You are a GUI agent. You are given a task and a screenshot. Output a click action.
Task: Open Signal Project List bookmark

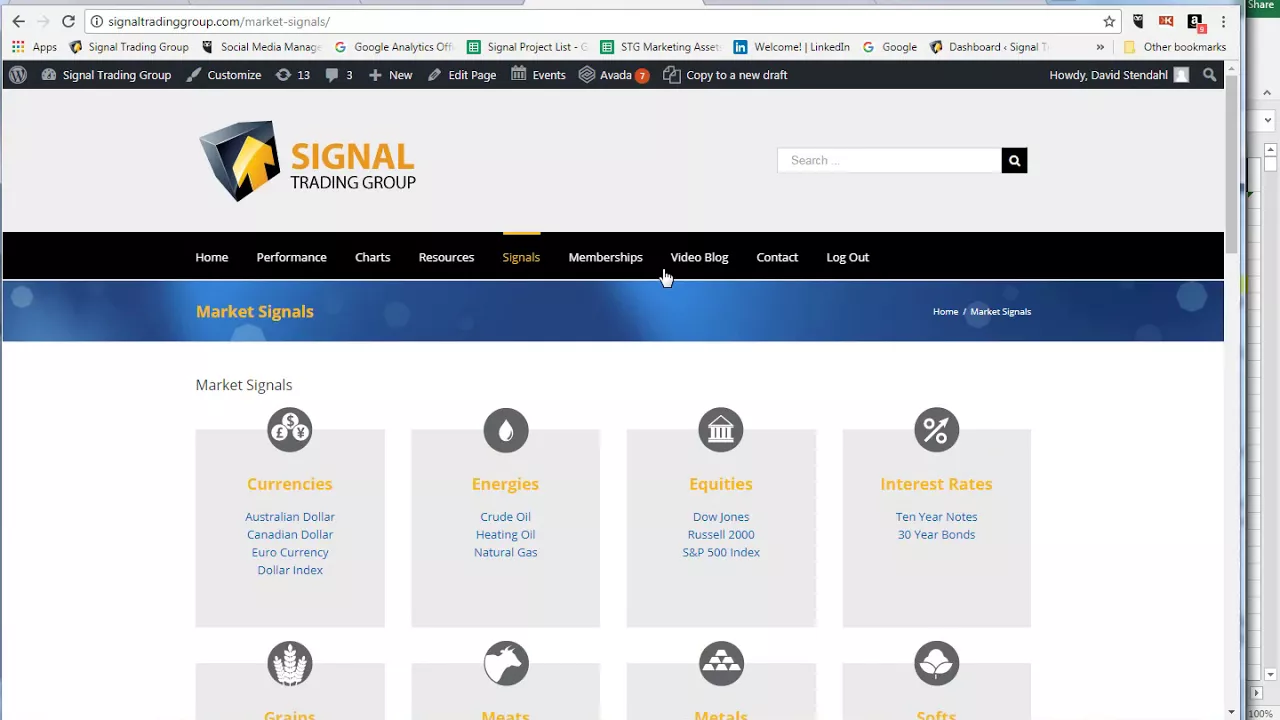point(527,47)
